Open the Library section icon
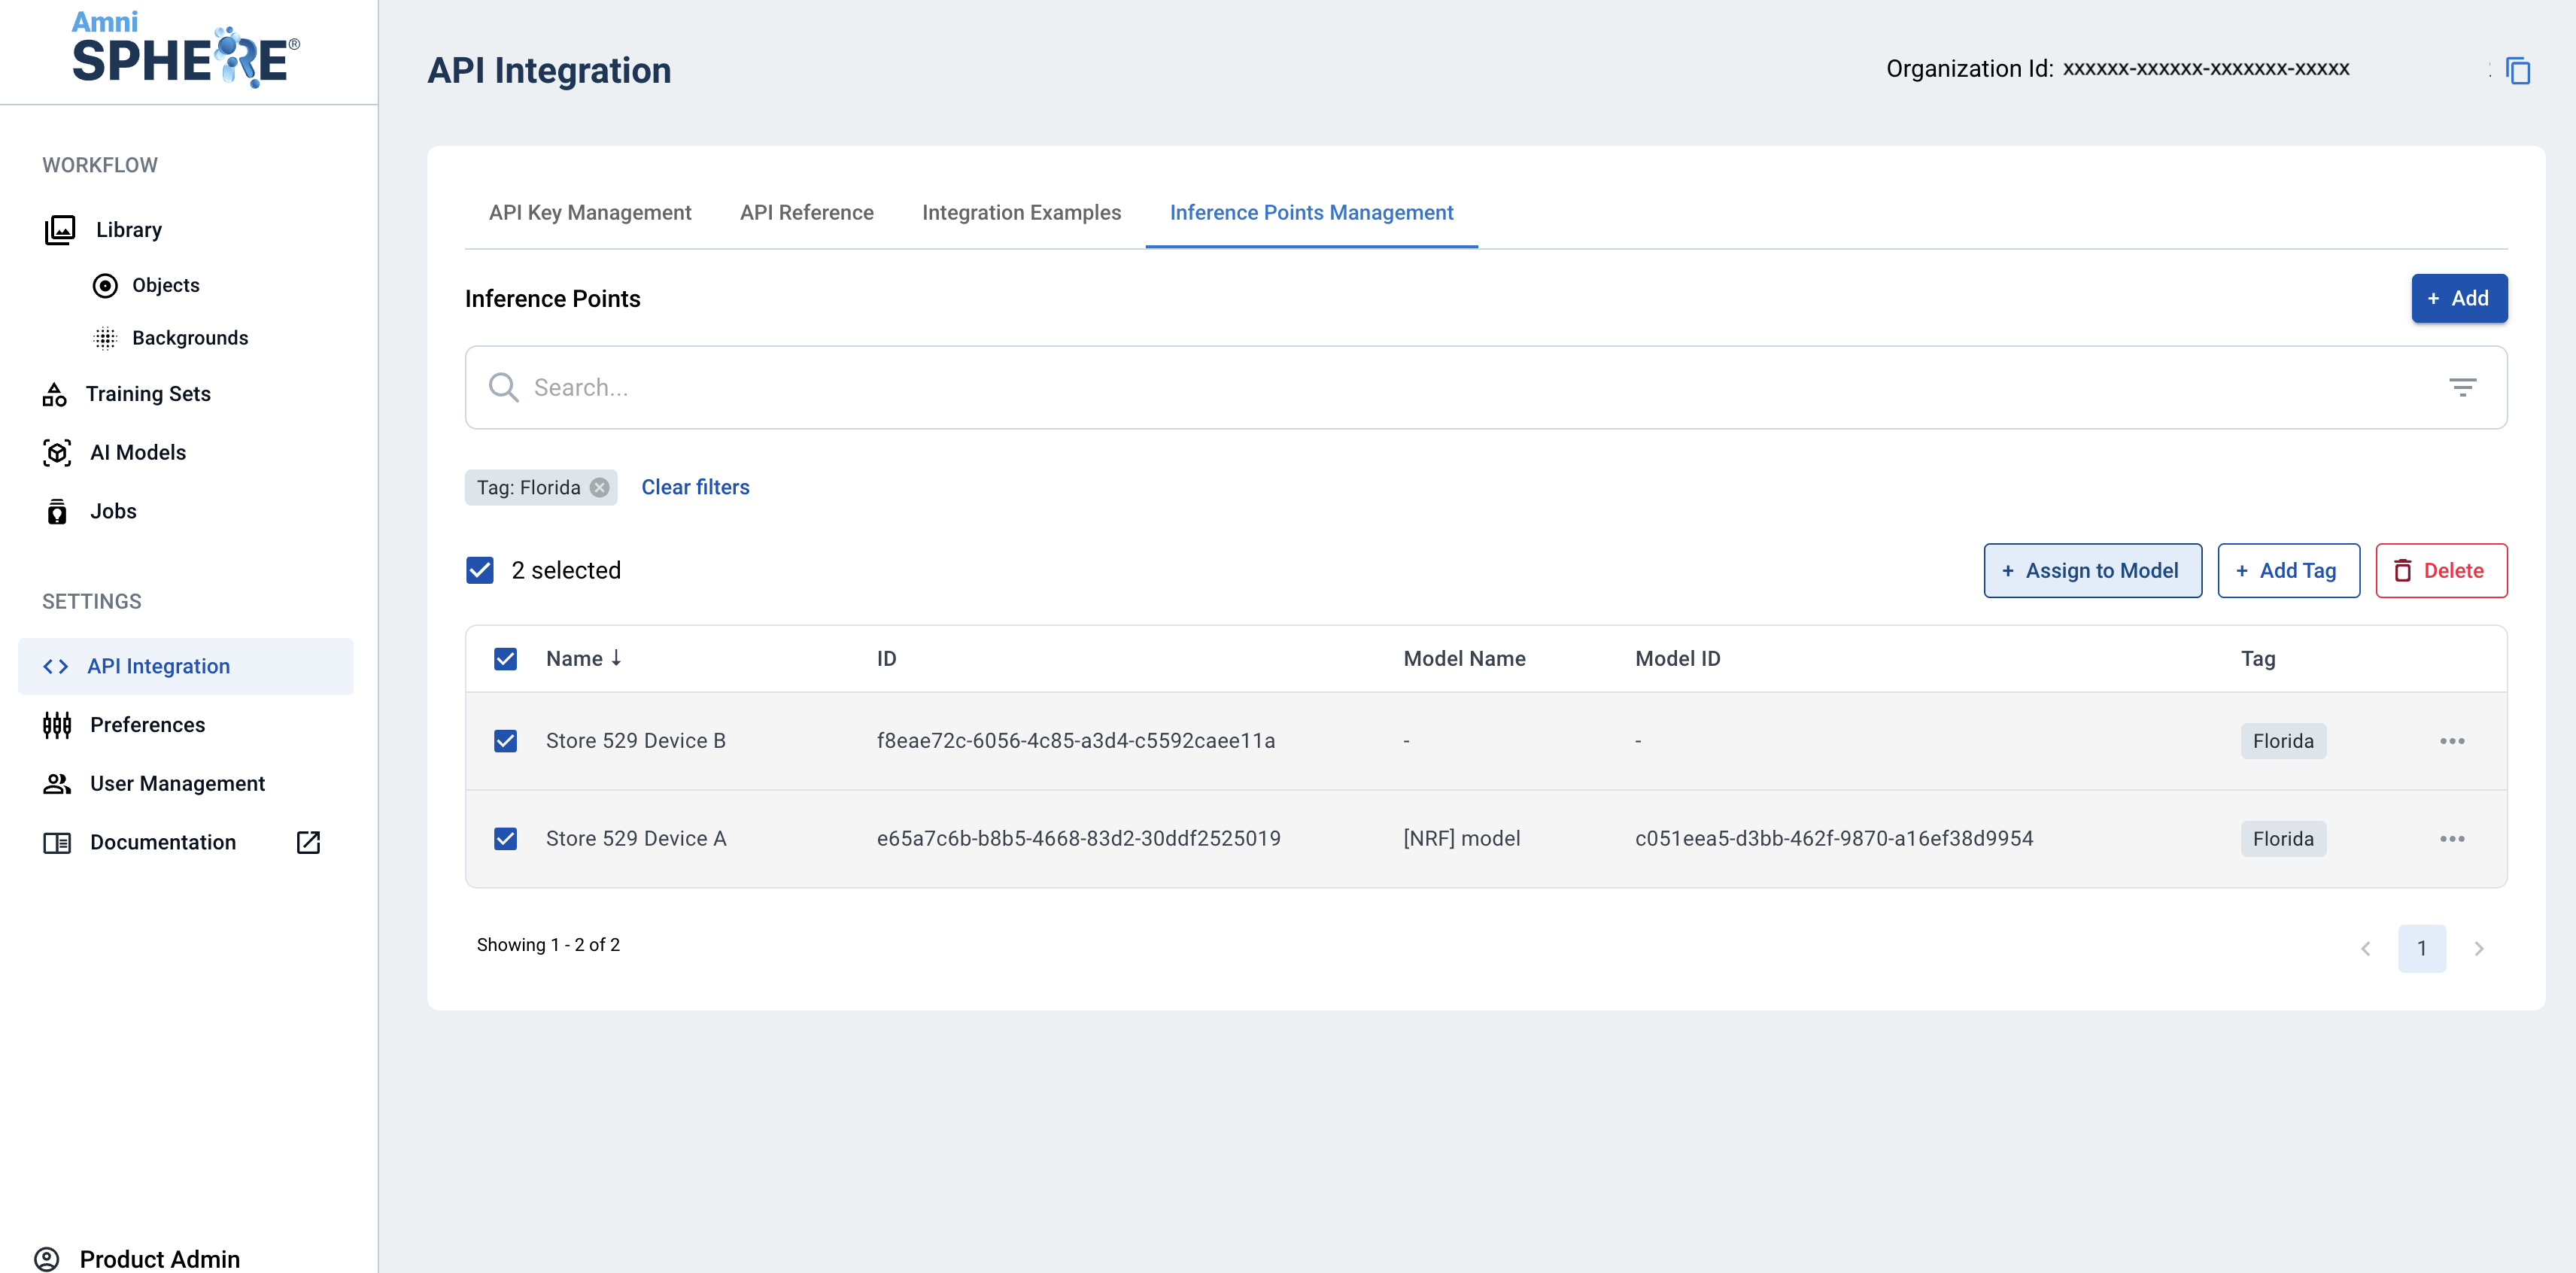 click(x=60, y=230)
